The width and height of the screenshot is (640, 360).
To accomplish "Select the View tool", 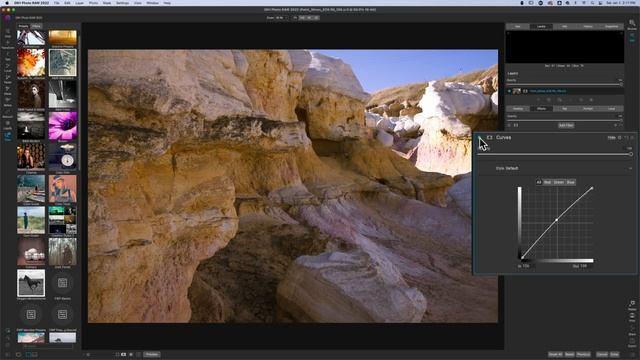I will point(8,136).
